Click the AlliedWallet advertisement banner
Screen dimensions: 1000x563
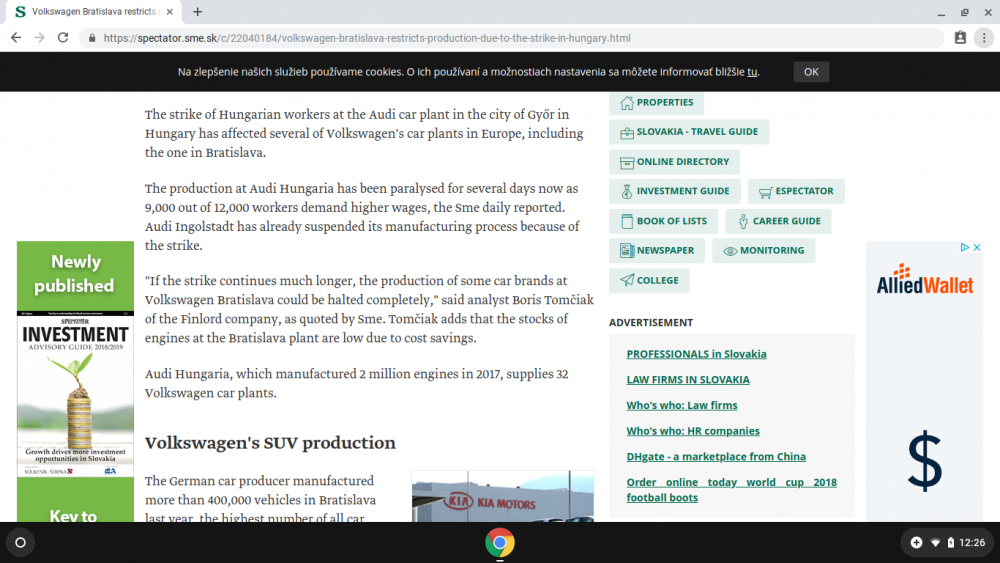924,381
